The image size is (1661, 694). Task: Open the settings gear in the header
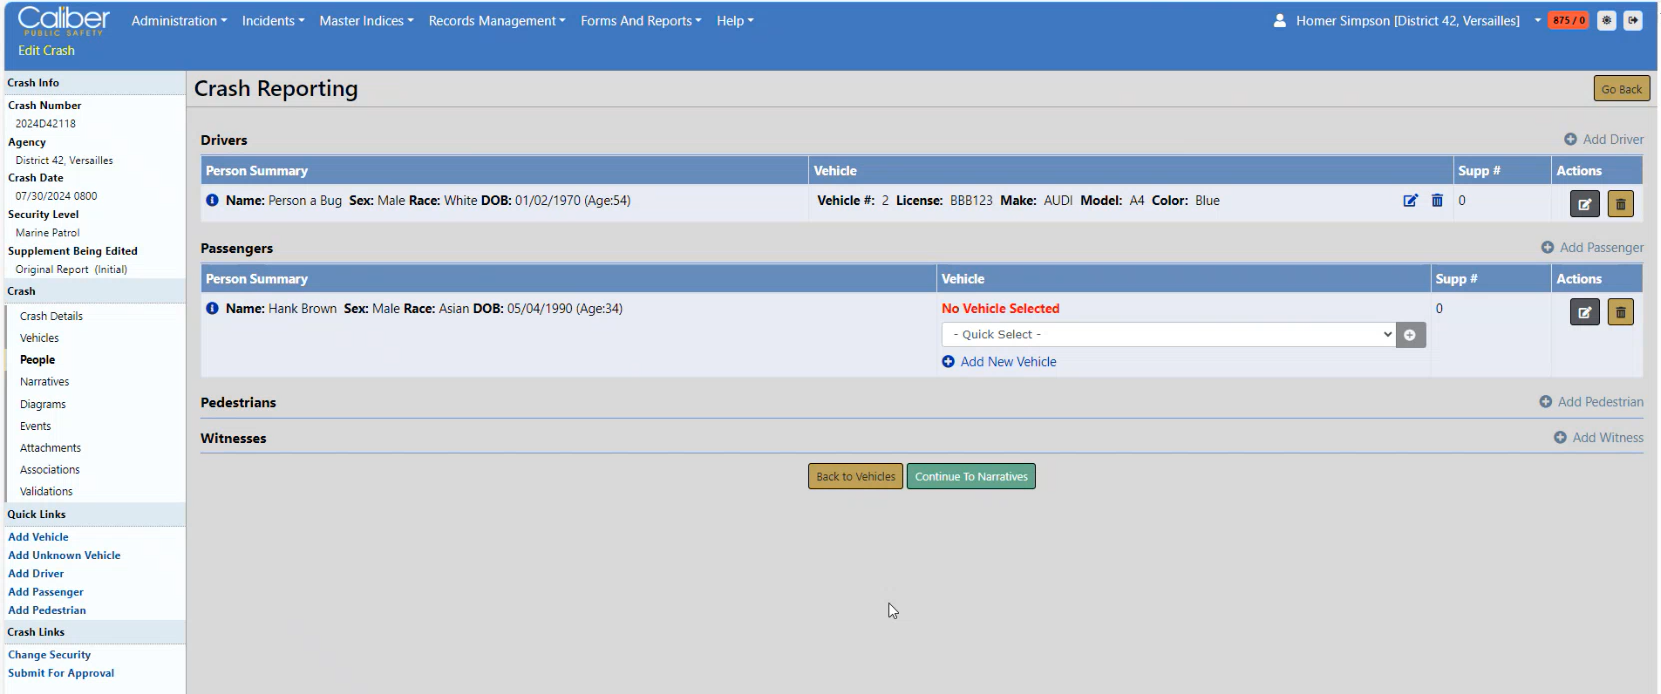(1606, 20)
